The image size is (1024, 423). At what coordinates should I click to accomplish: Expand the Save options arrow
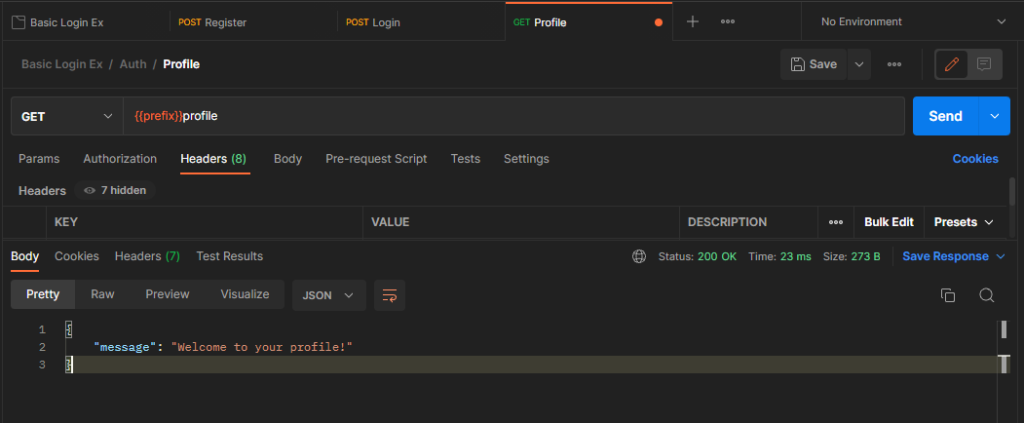859,64
